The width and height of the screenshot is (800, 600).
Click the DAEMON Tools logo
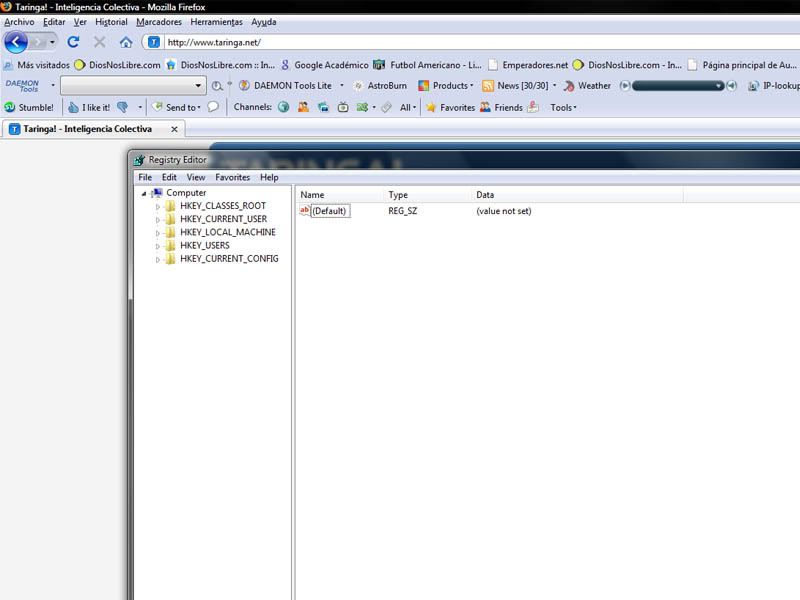[22, 85]
